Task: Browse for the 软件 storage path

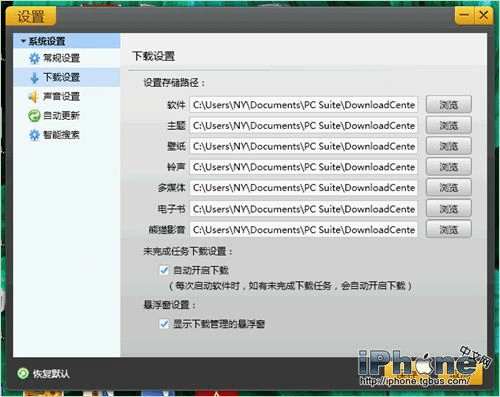Action: pos(449,105)
